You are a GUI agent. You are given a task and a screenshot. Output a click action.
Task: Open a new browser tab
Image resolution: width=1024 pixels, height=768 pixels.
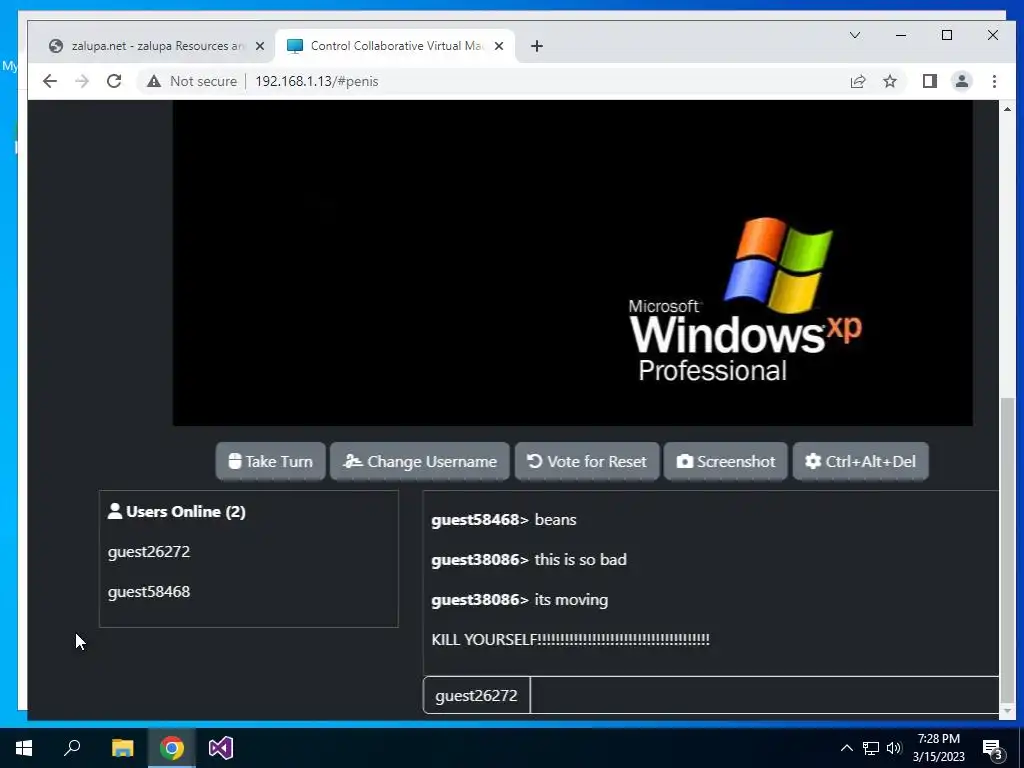tap(537, 46)
